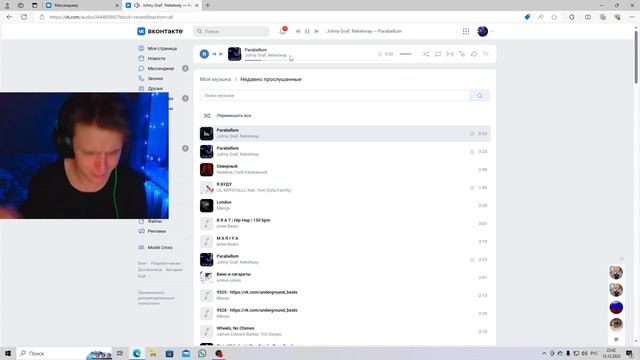
Task: Switch to the Мессенджер browser tab
Action: coord(82,5)
